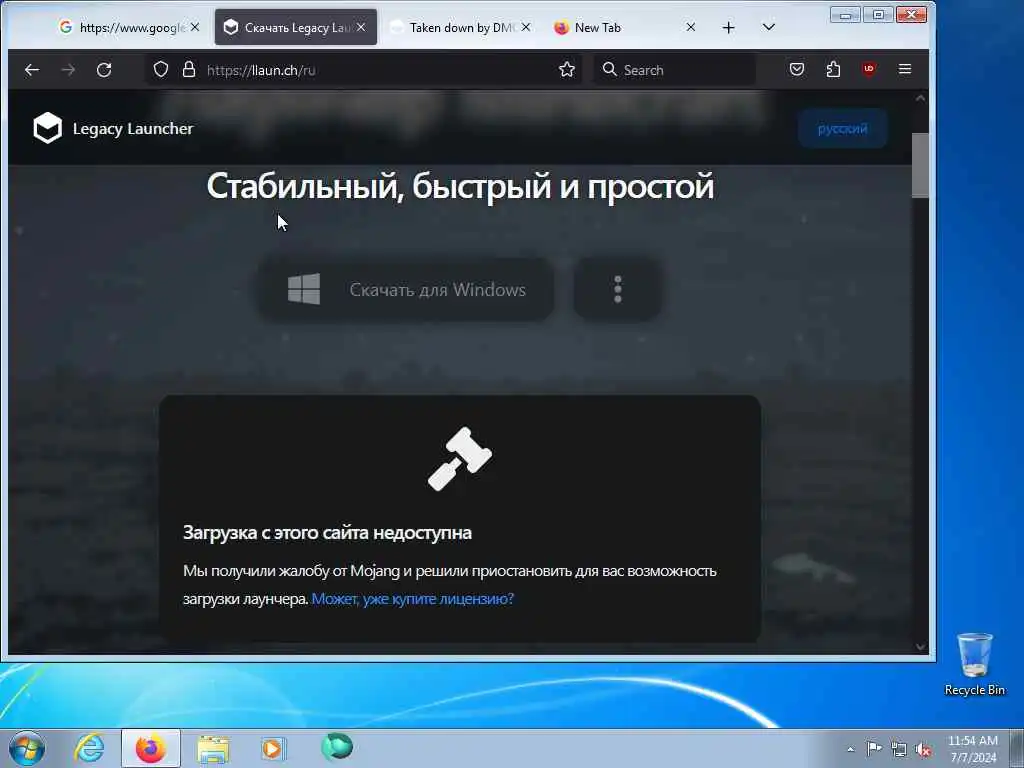This screenshot has height=768, width=1024.
Task: Click the scrollbar up arrow
Action: click(920, 98)
